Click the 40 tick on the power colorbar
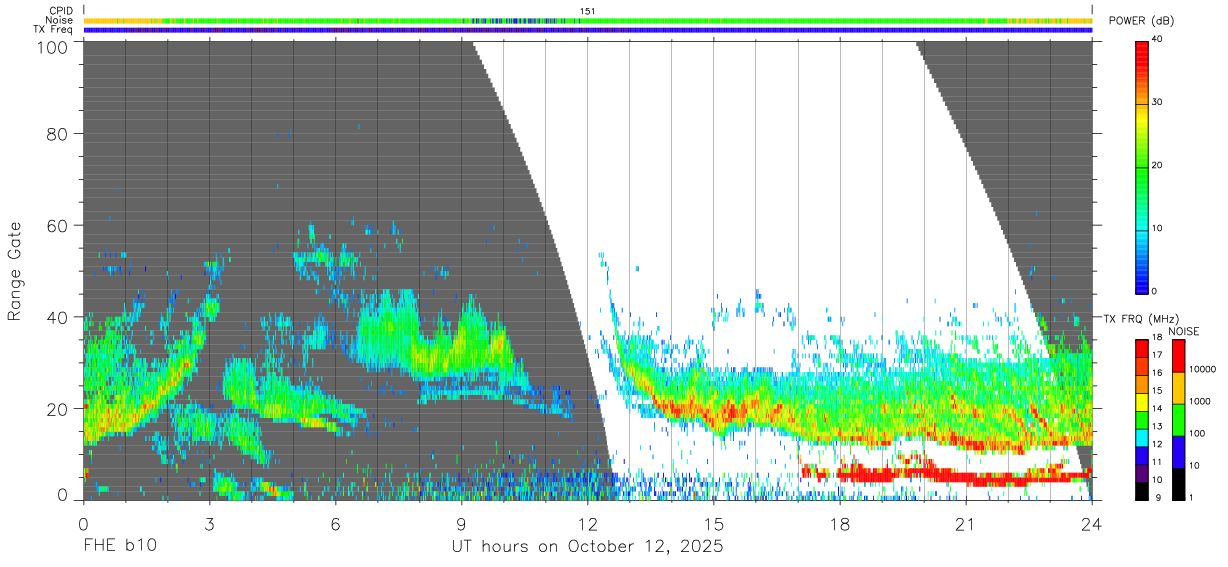Viewport: 1228px width, 567px height. [x=1156, y=39]
